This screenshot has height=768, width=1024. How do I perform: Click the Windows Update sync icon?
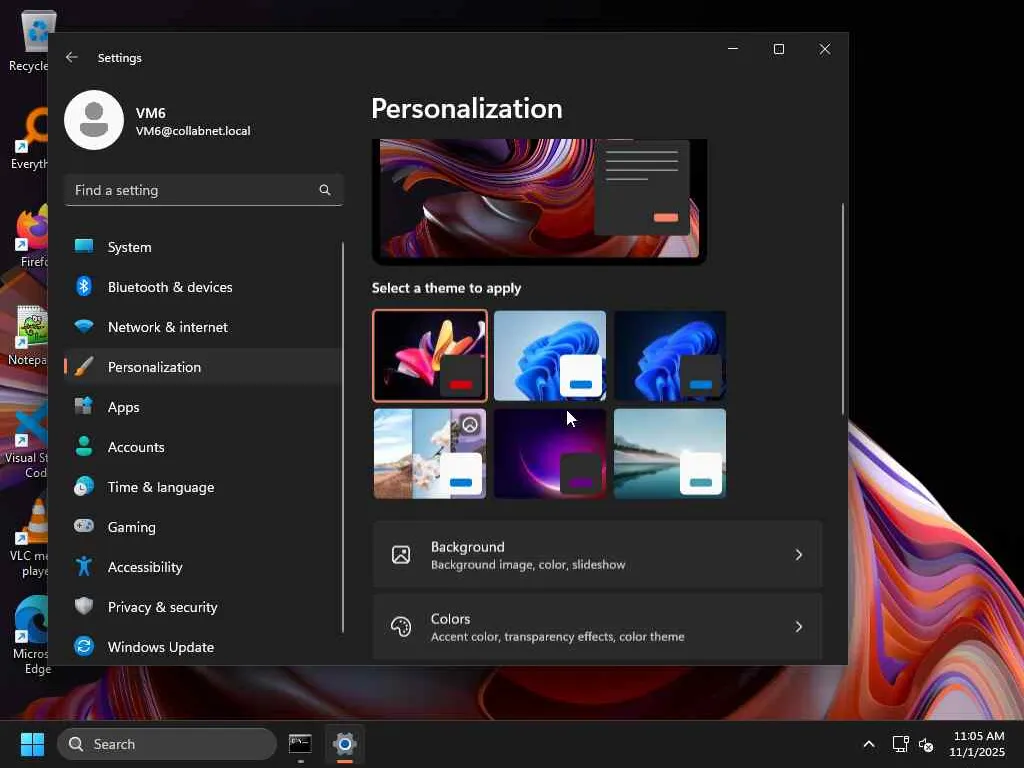point(84,647)
